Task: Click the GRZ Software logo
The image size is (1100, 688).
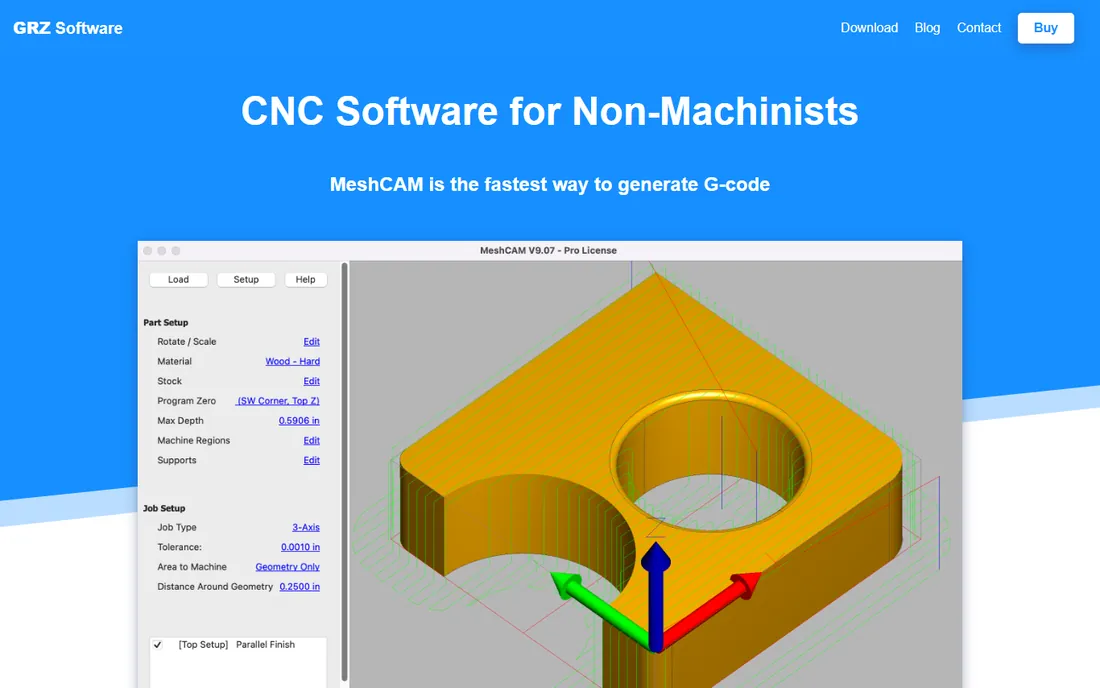Action: pyautogui.click(x=67, y=28)
